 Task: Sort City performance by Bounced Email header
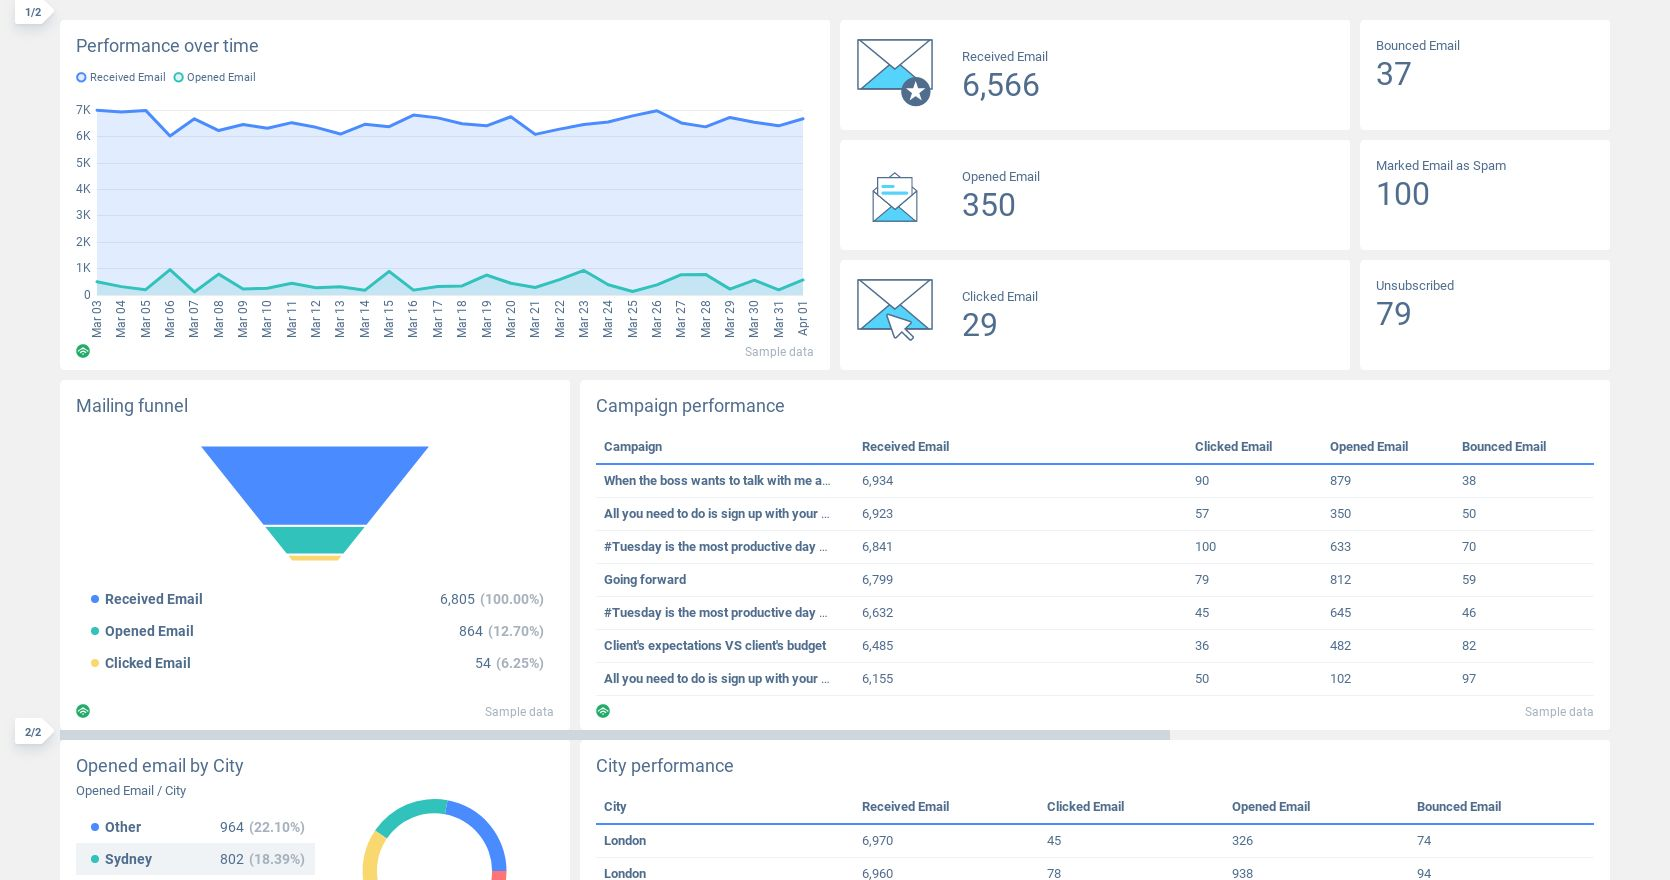click(x=1458, y=807)
